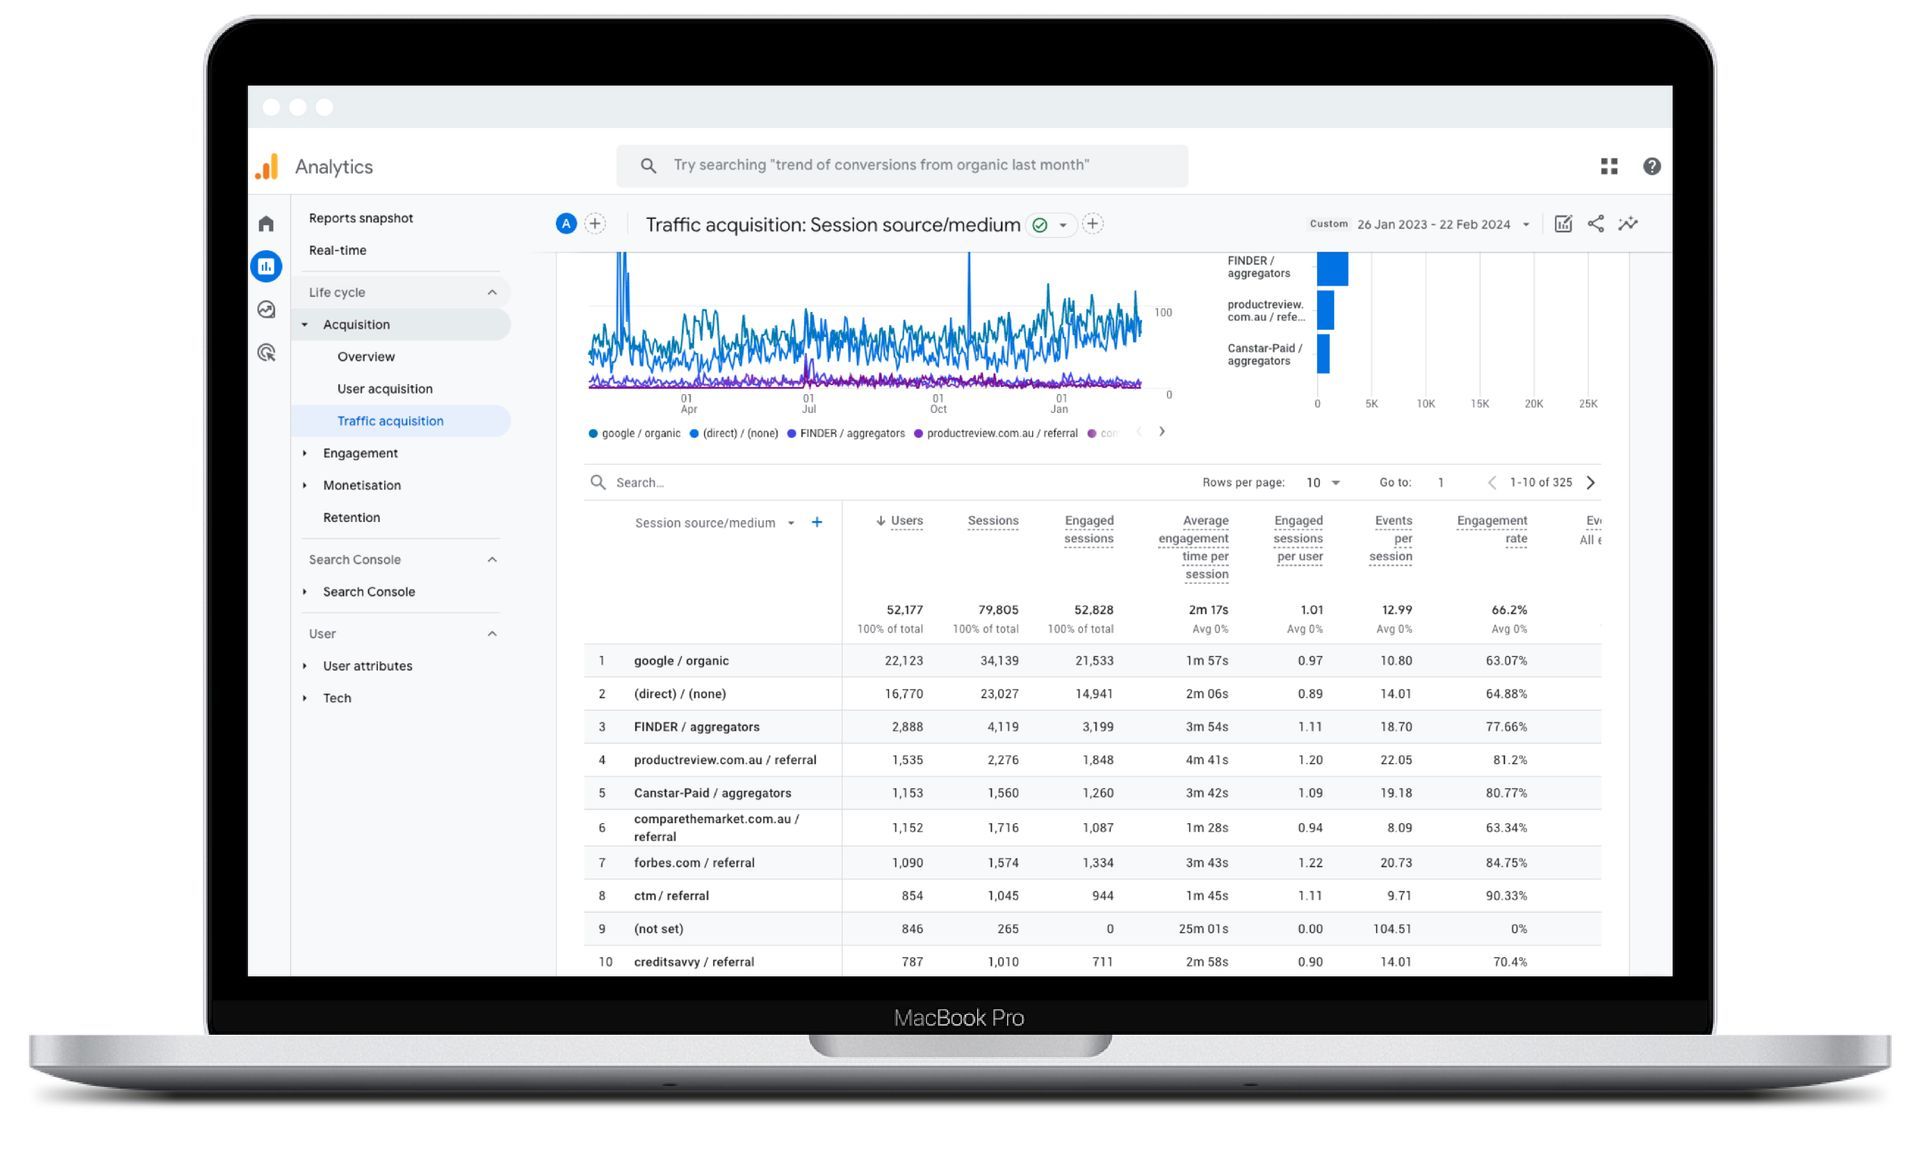Add a comparison next to segment A

click(x=595, y=224)
